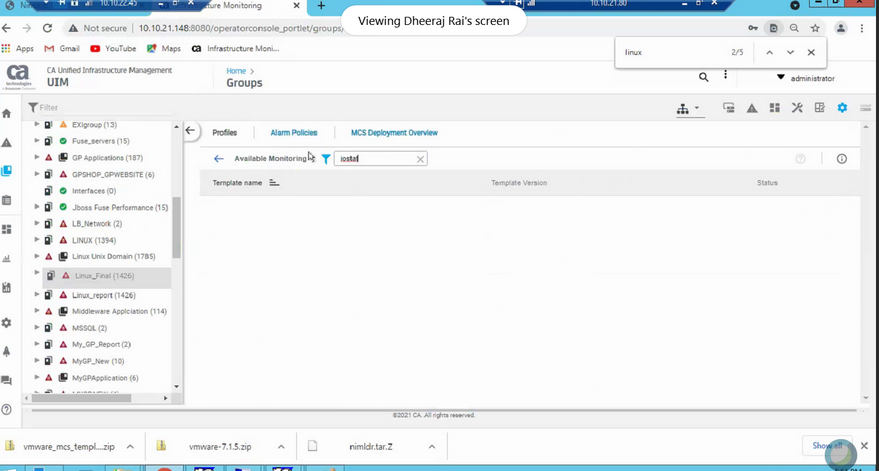Click the Home breadcrumb link
This screenshot has width=879, height=471.
pos(236,71)
